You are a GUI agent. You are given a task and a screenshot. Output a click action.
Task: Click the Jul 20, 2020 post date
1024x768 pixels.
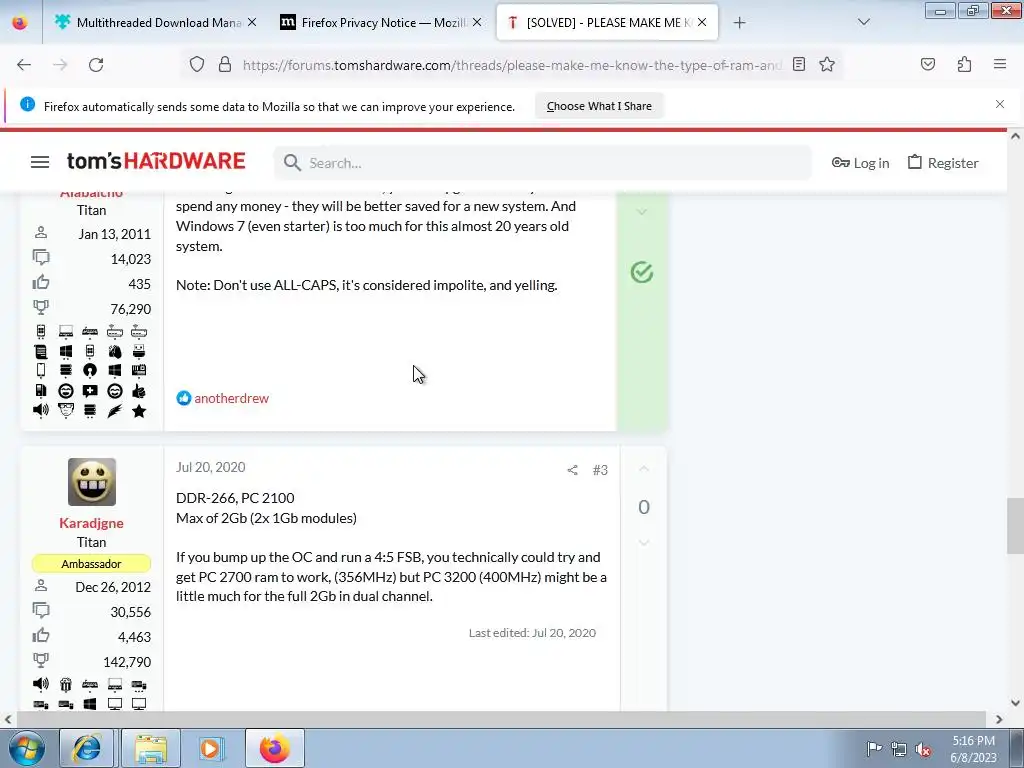[x=210, y=467]
